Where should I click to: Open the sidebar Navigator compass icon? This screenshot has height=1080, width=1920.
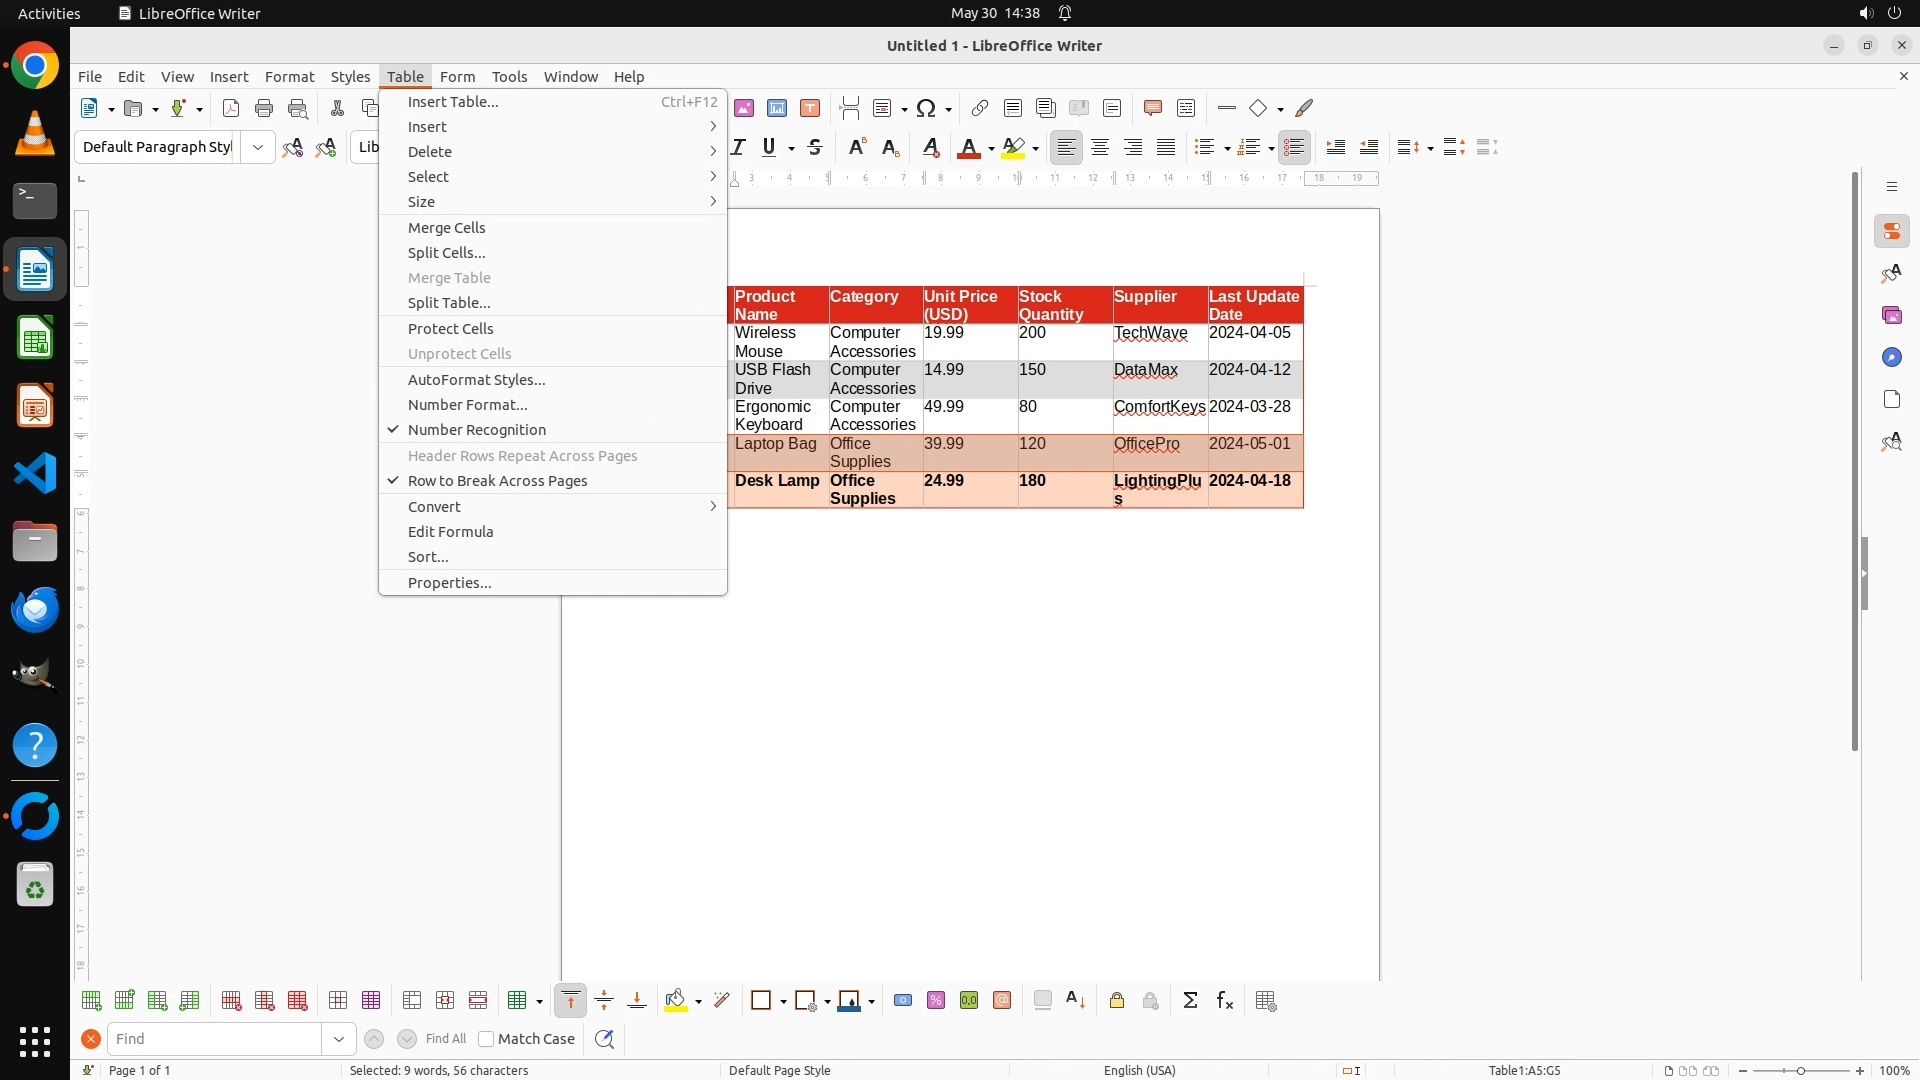(1891, 357)
